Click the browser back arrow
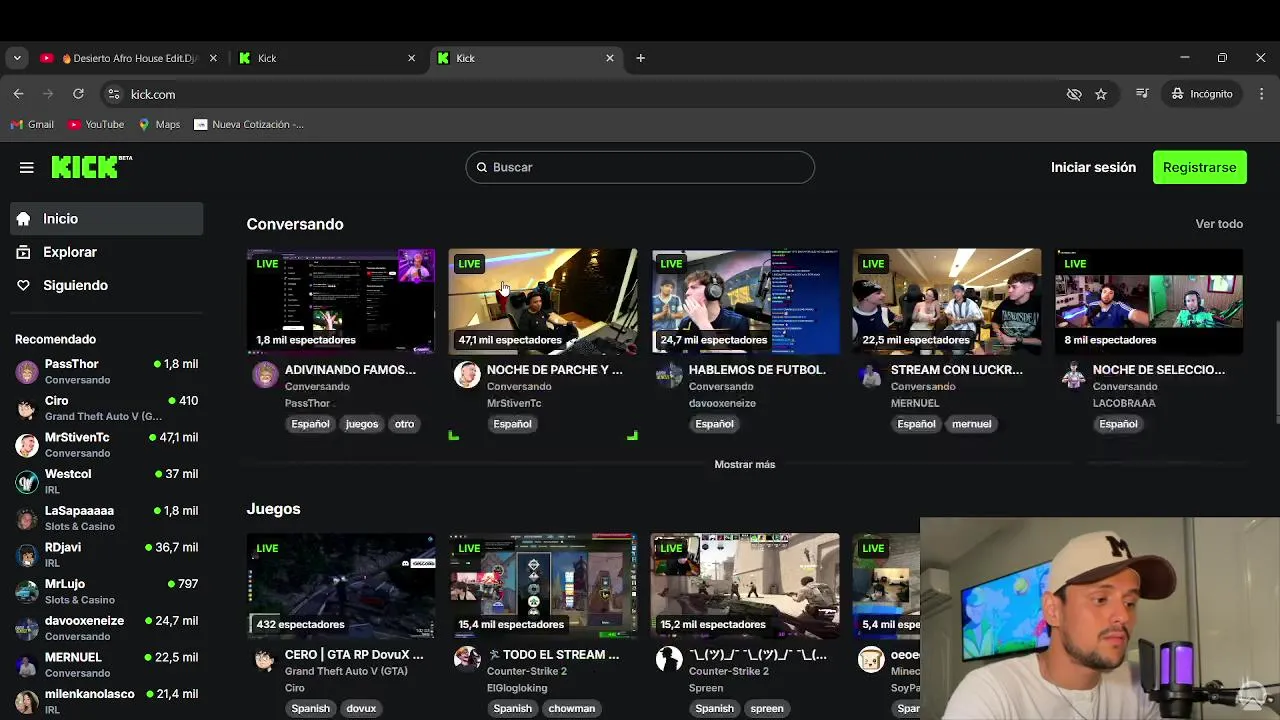The height and width of the screenshot is (720, 1280). 19,94
